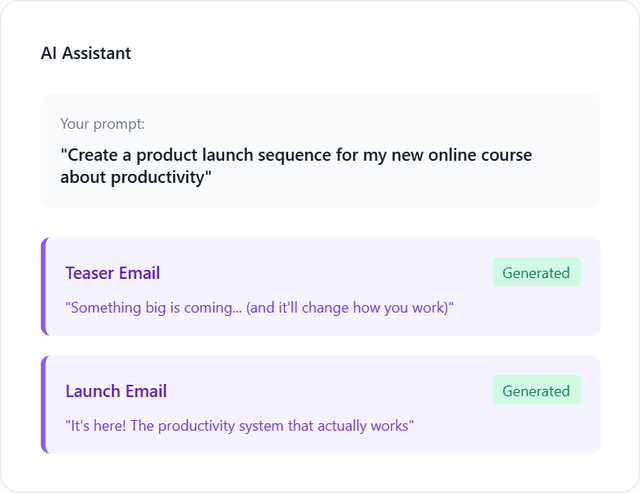Open the Launch Email title
Image resolution: width=640 pixels, height=493 pixels.
click(116, 391)
